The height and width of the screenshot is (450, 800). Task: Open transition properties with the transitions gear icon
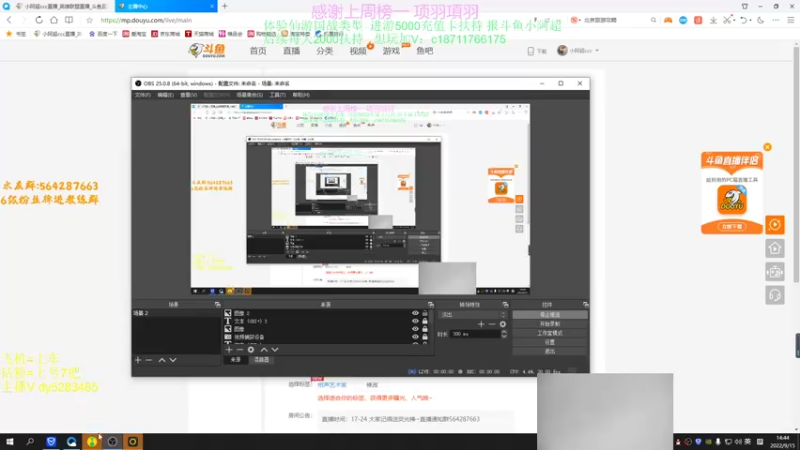(x=503, y=324)
